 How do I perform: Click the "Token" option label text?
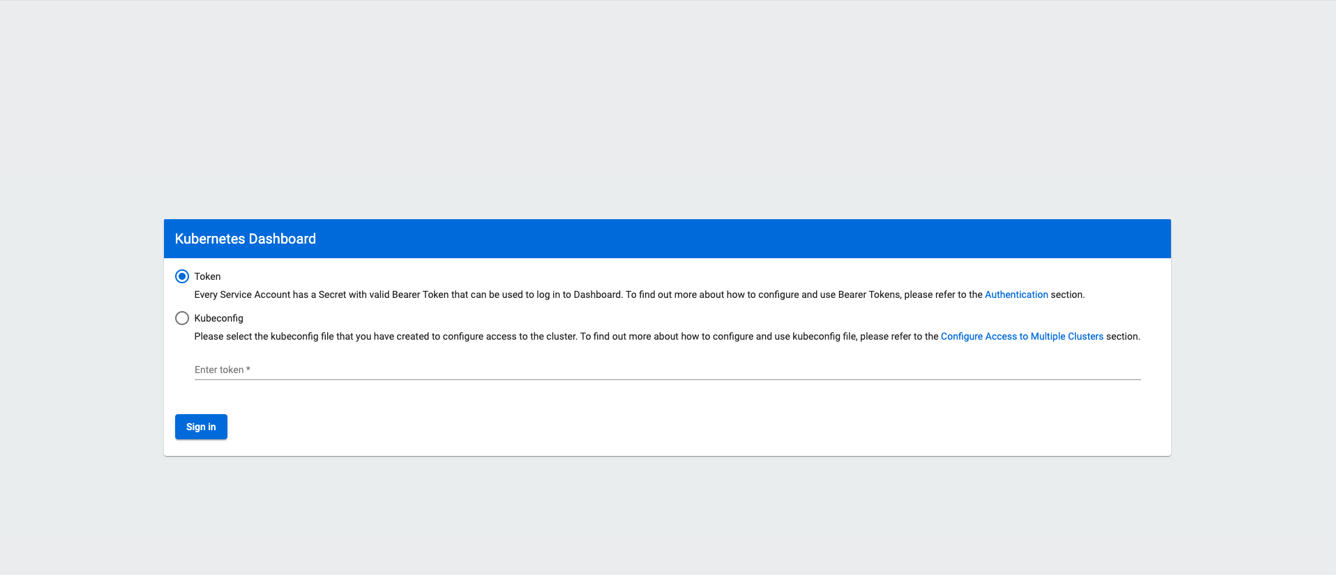(207, 277)
